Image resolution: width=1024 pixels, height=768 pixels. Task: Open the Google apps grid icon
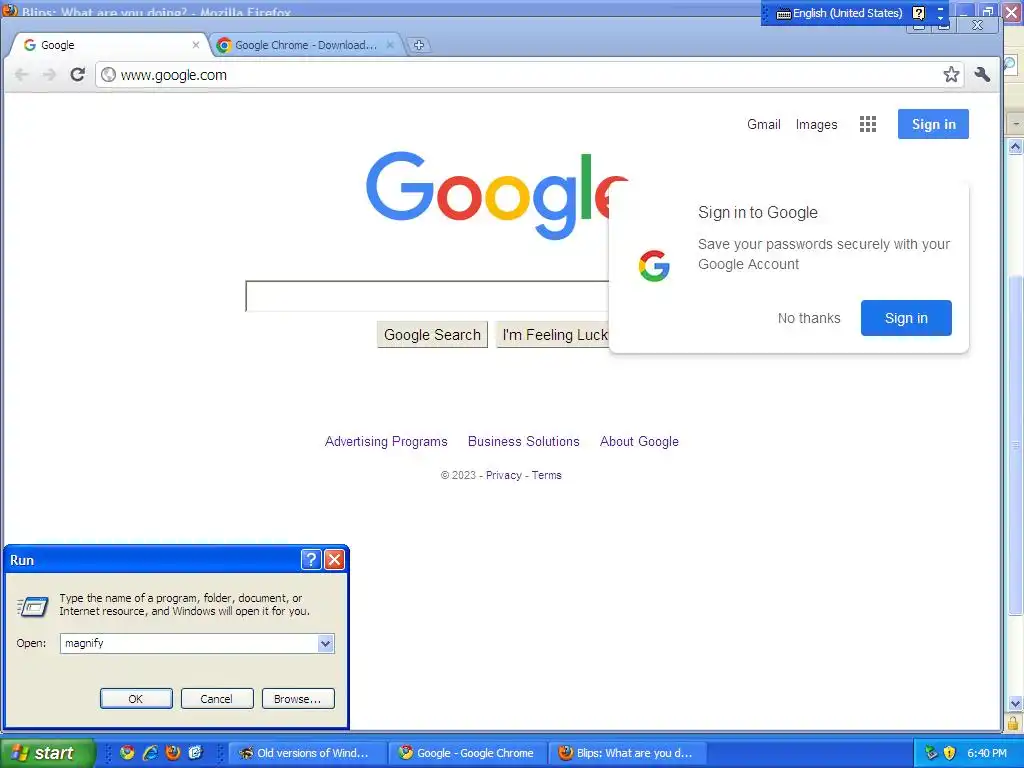click(x=868, y=124)
